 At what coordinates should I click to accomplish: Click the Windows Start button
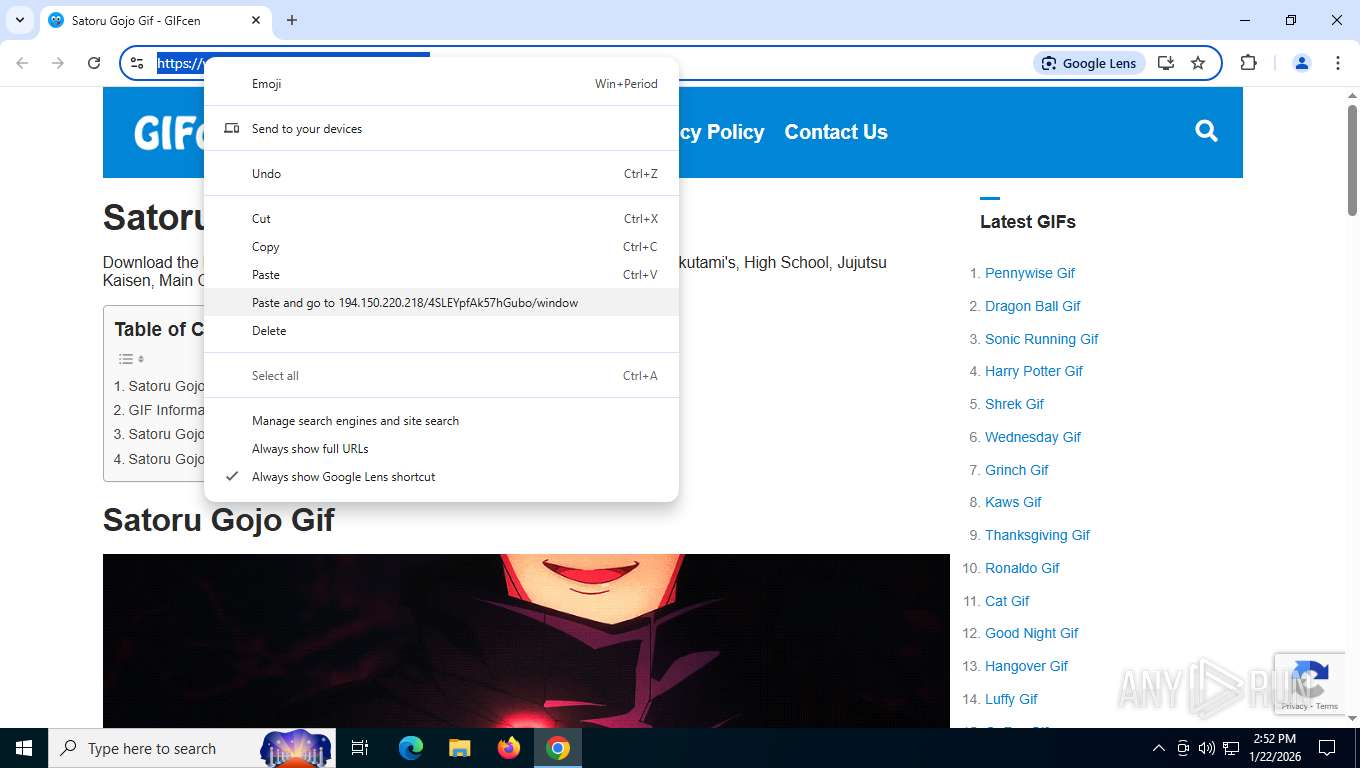(24, 748)
